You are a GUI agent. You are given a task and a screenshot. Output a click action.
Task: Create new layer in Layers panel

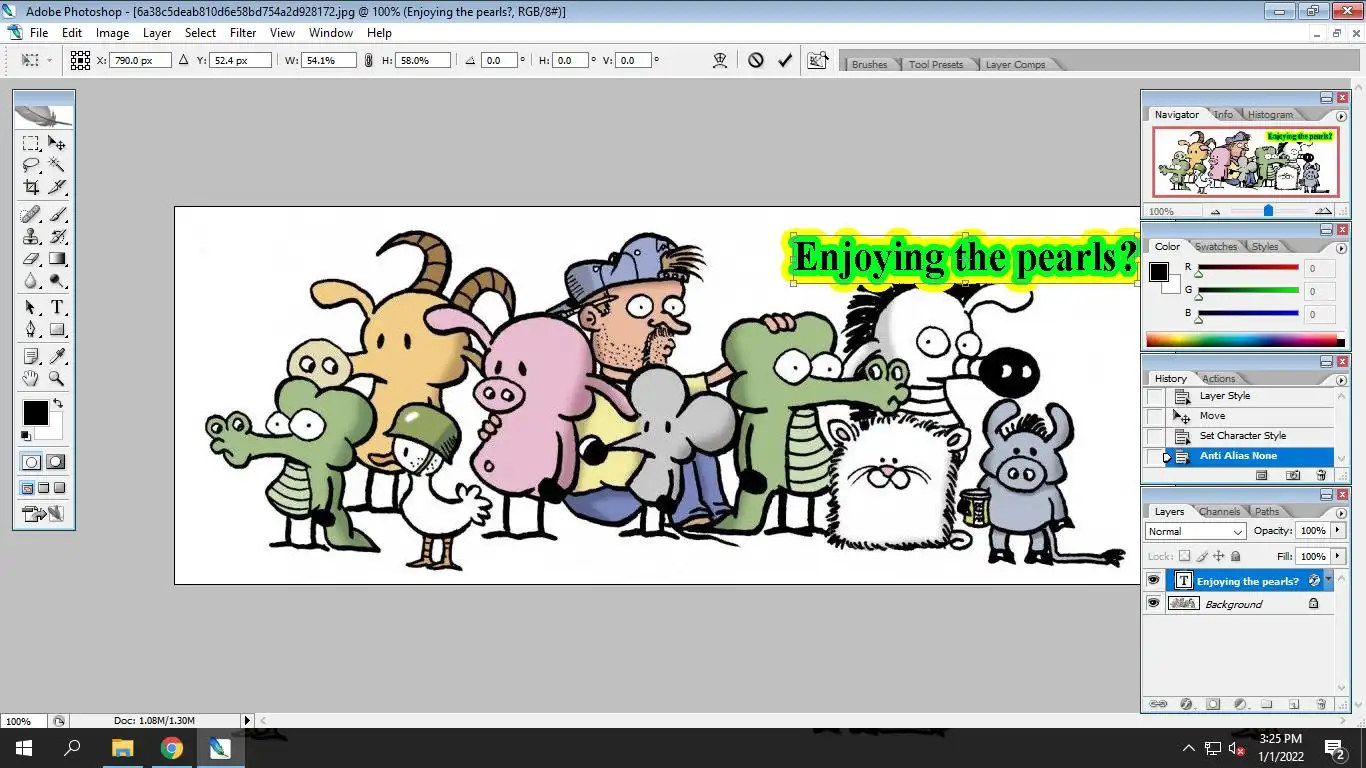tap(1293, 704)
